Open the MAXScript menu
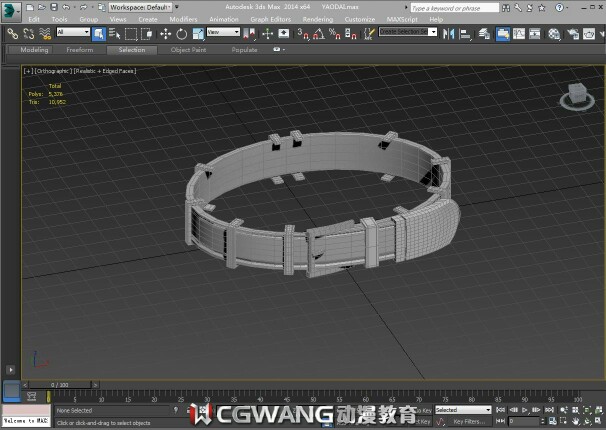The height and width of the screenshot is (430, 606). 402,19
